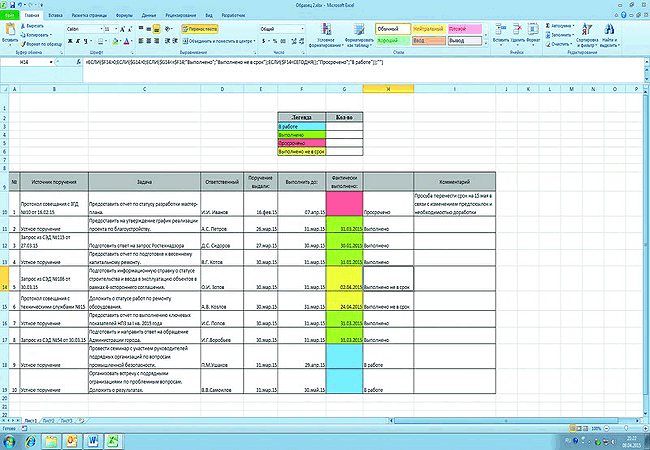Switch to the Вставка (Insert) tab

click(55, 15)
